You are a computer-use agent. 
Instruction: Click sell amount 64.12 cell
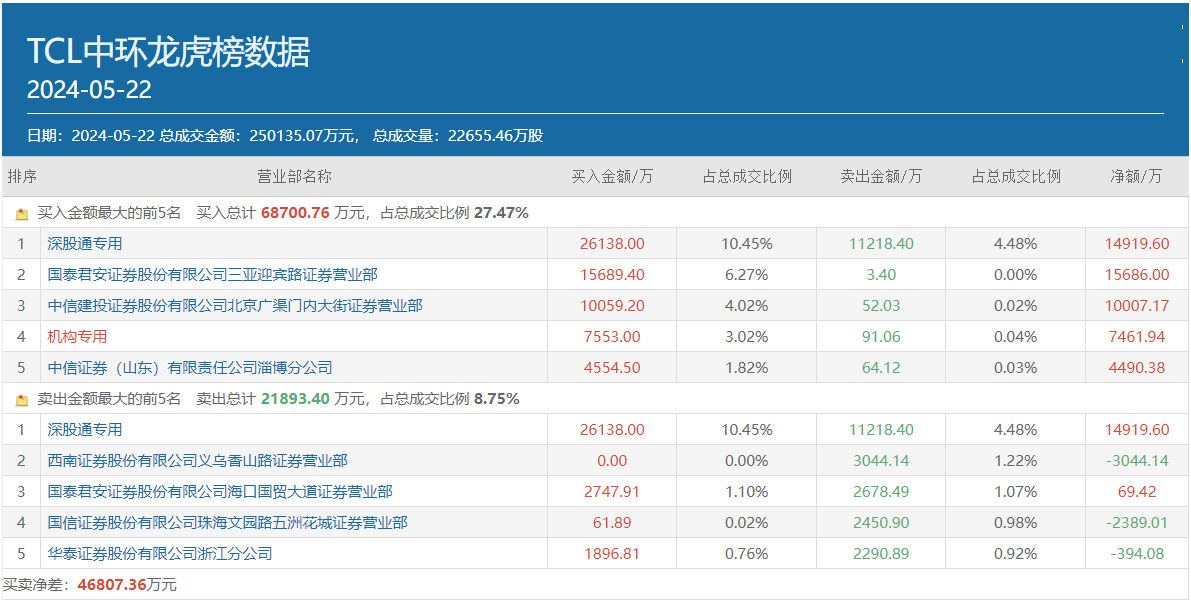[x=881, y=368]
